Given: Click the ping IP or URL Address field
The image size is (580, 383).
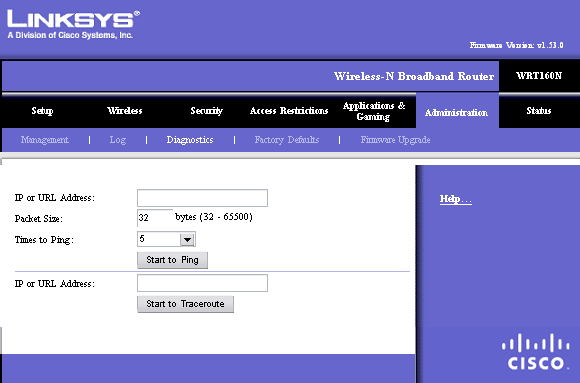Looking at the screenshot, I should point(202,198).
